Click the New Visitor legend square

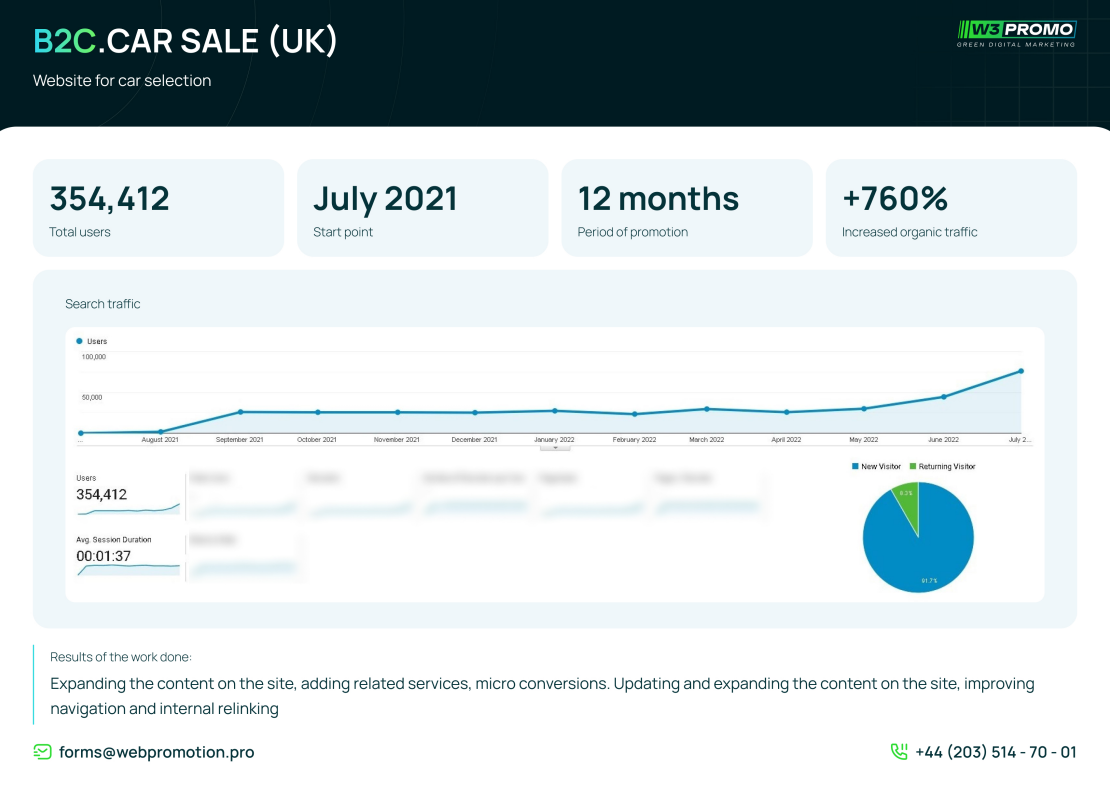pos(855,467)
